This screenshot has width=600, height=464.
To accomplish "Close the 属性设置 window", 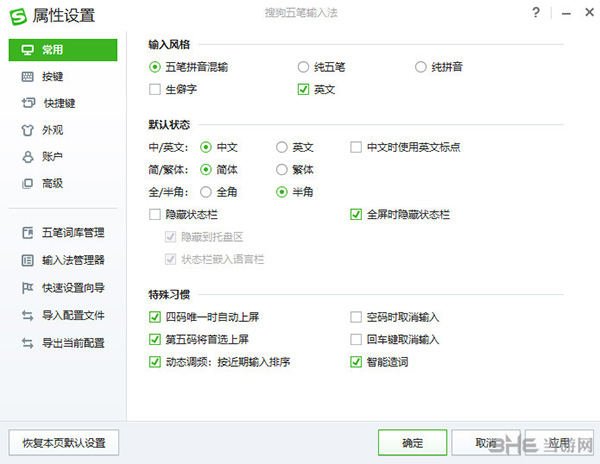I will point(589,12).
